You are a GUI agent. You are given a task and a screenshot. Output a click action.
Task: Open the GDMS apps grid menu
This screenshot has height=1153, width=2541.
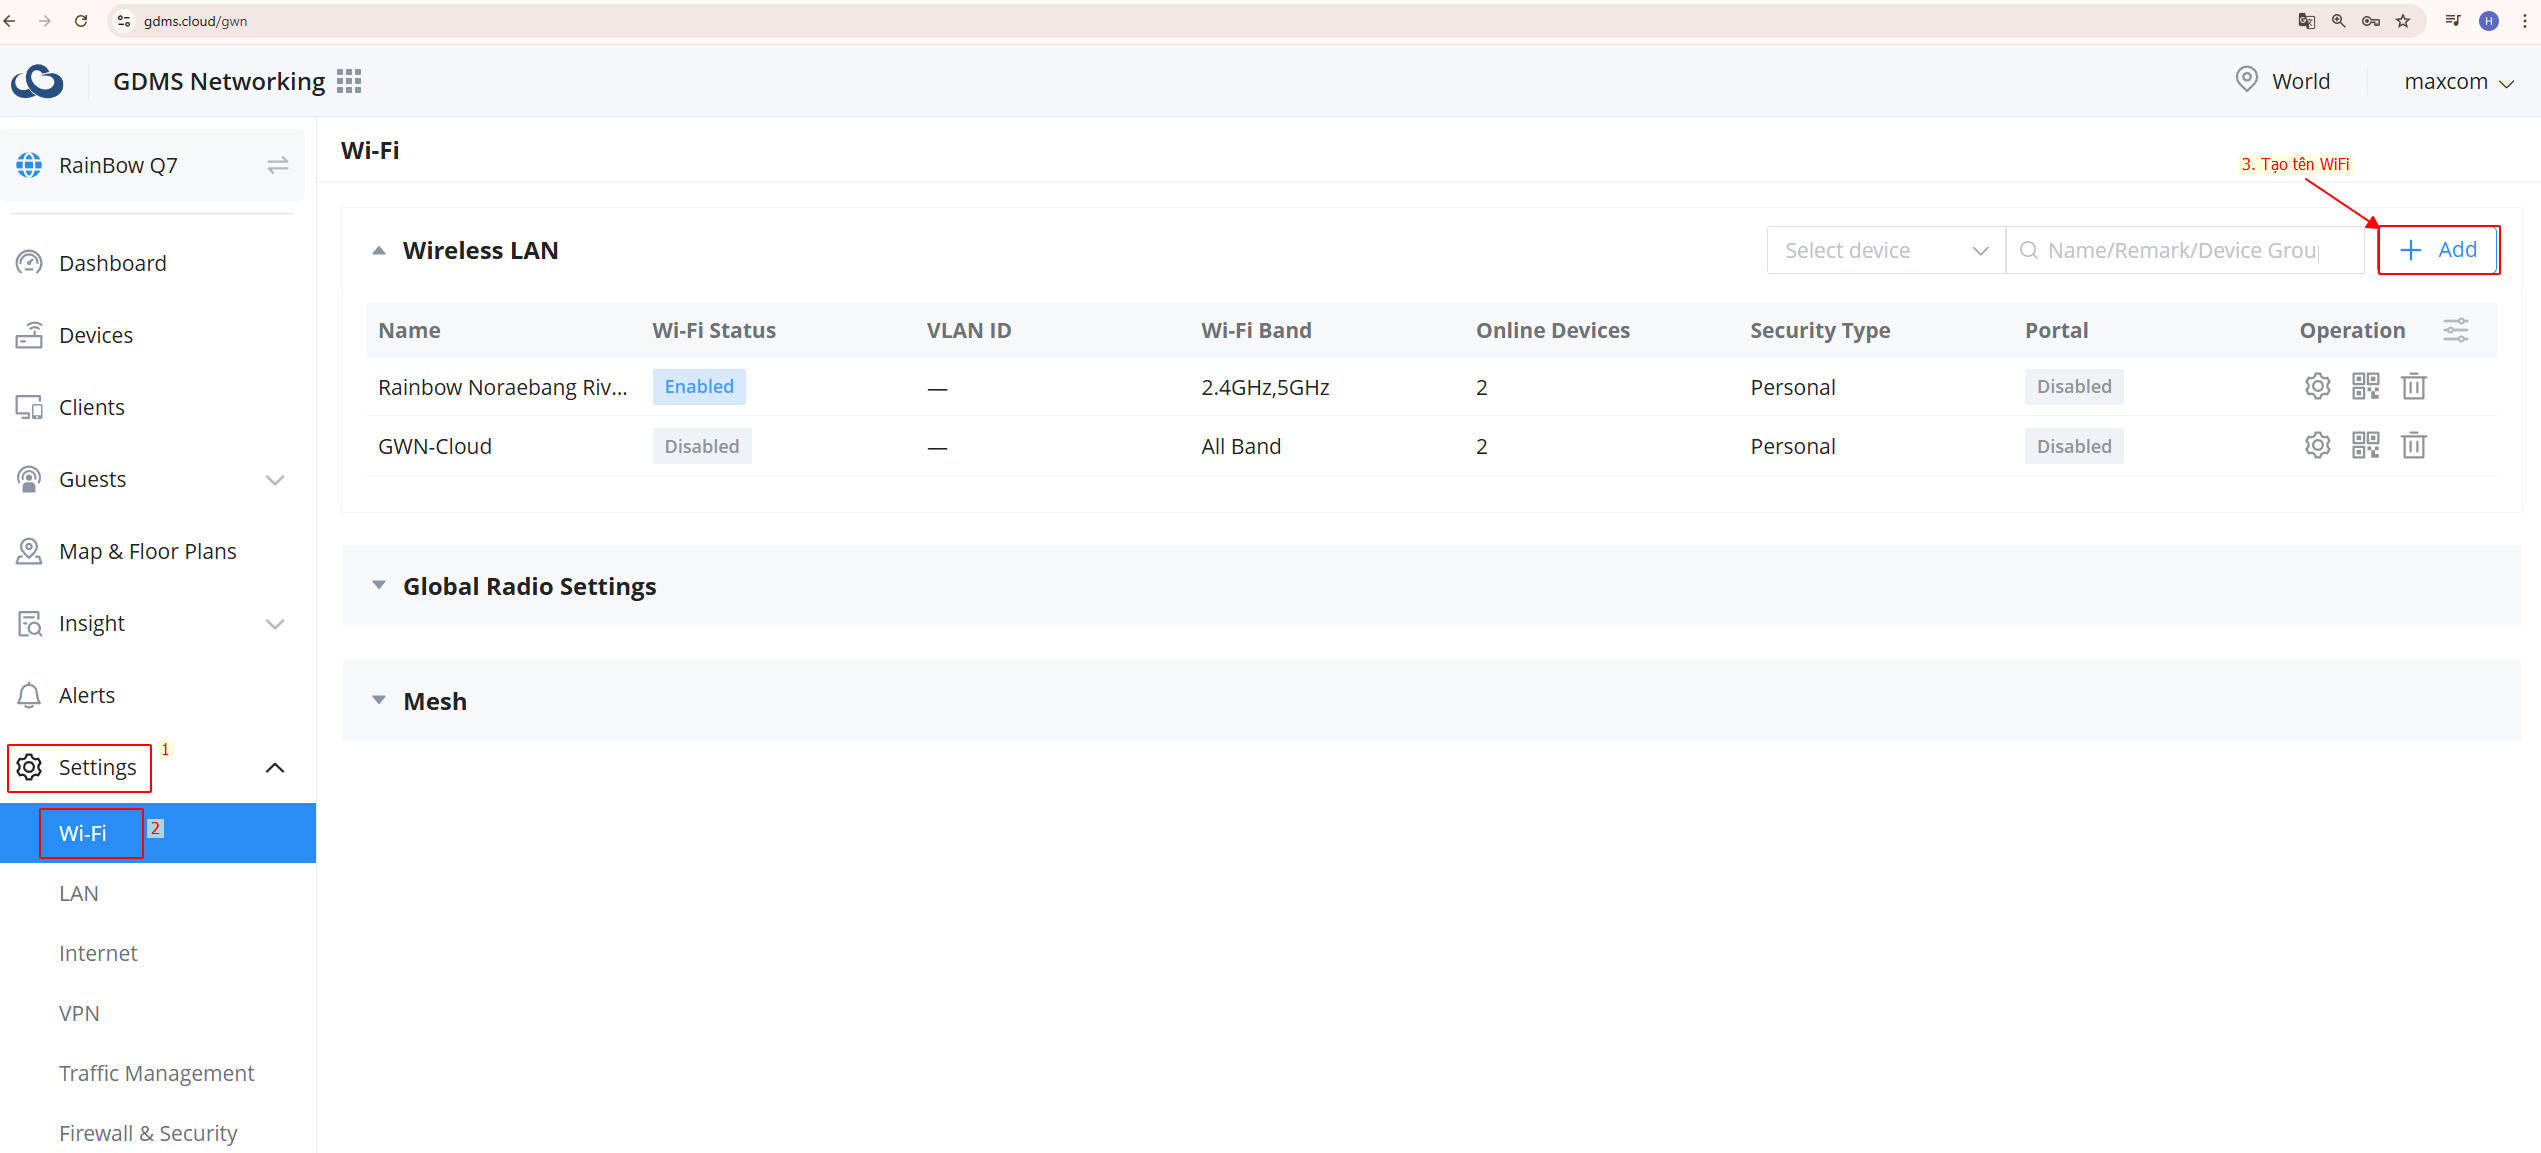pyautogui.click(x=348, y=81)
